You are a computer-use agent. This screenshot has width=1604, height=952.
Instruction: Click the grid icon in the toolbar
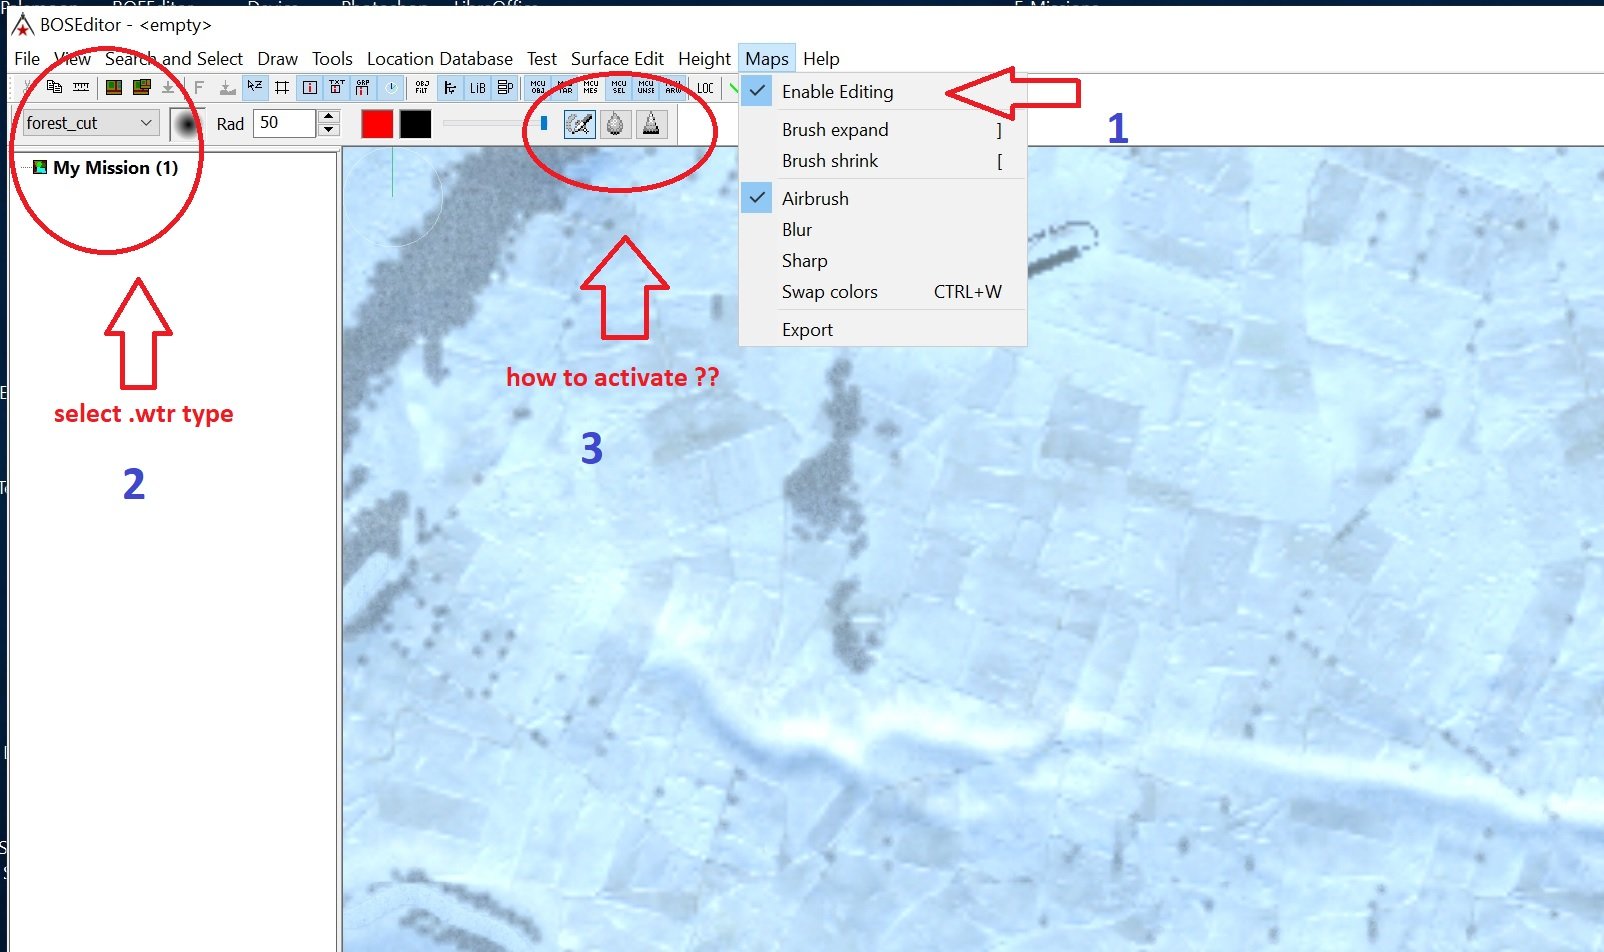point(282,88)
